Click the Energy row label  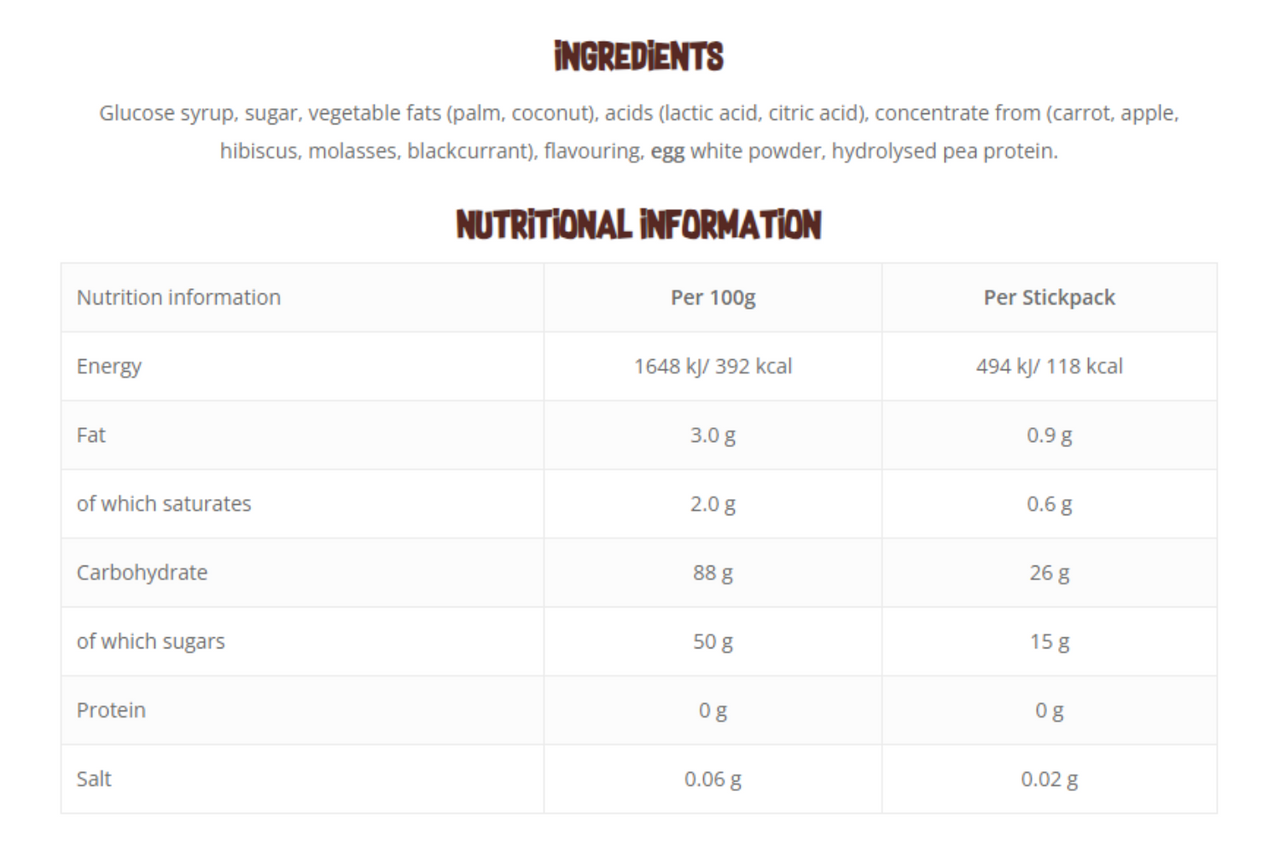coord(109,366)
